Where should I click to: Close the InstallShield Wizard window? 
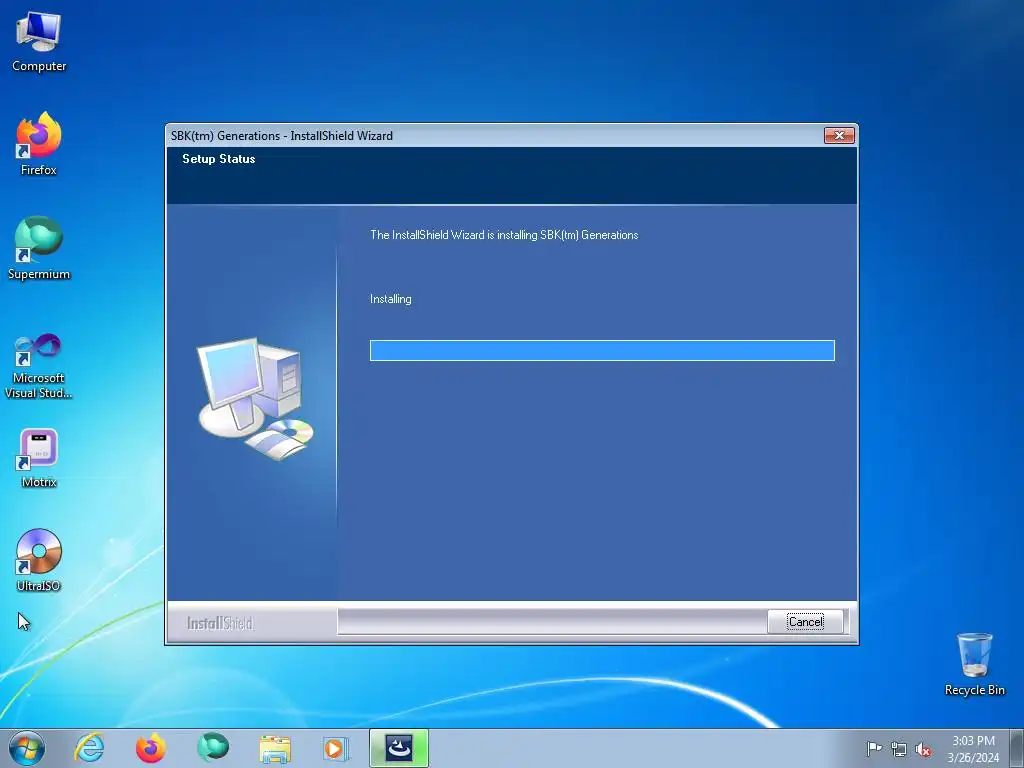tap(839, 135)
